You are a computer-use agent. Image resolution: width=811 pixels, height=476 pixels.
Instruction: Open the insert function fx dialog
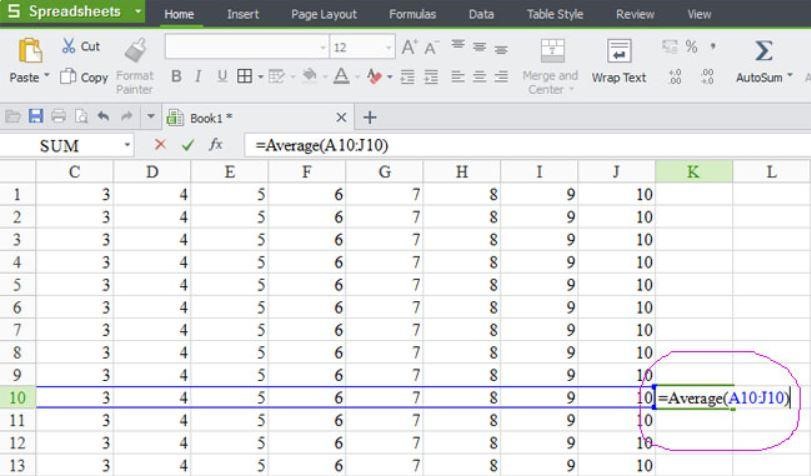pos(215,145)
